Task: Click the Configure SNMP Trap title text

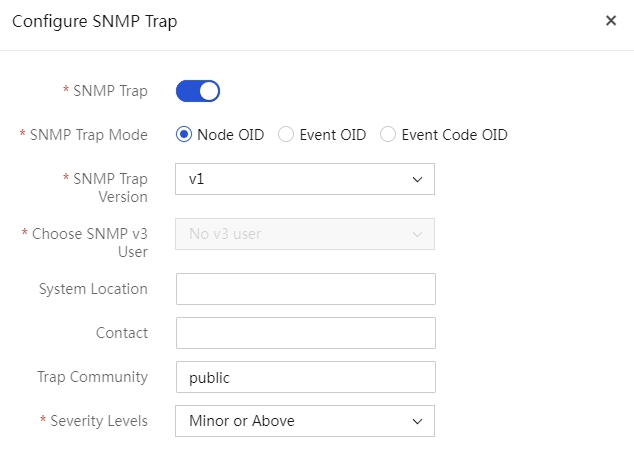Action: [95, 21]
